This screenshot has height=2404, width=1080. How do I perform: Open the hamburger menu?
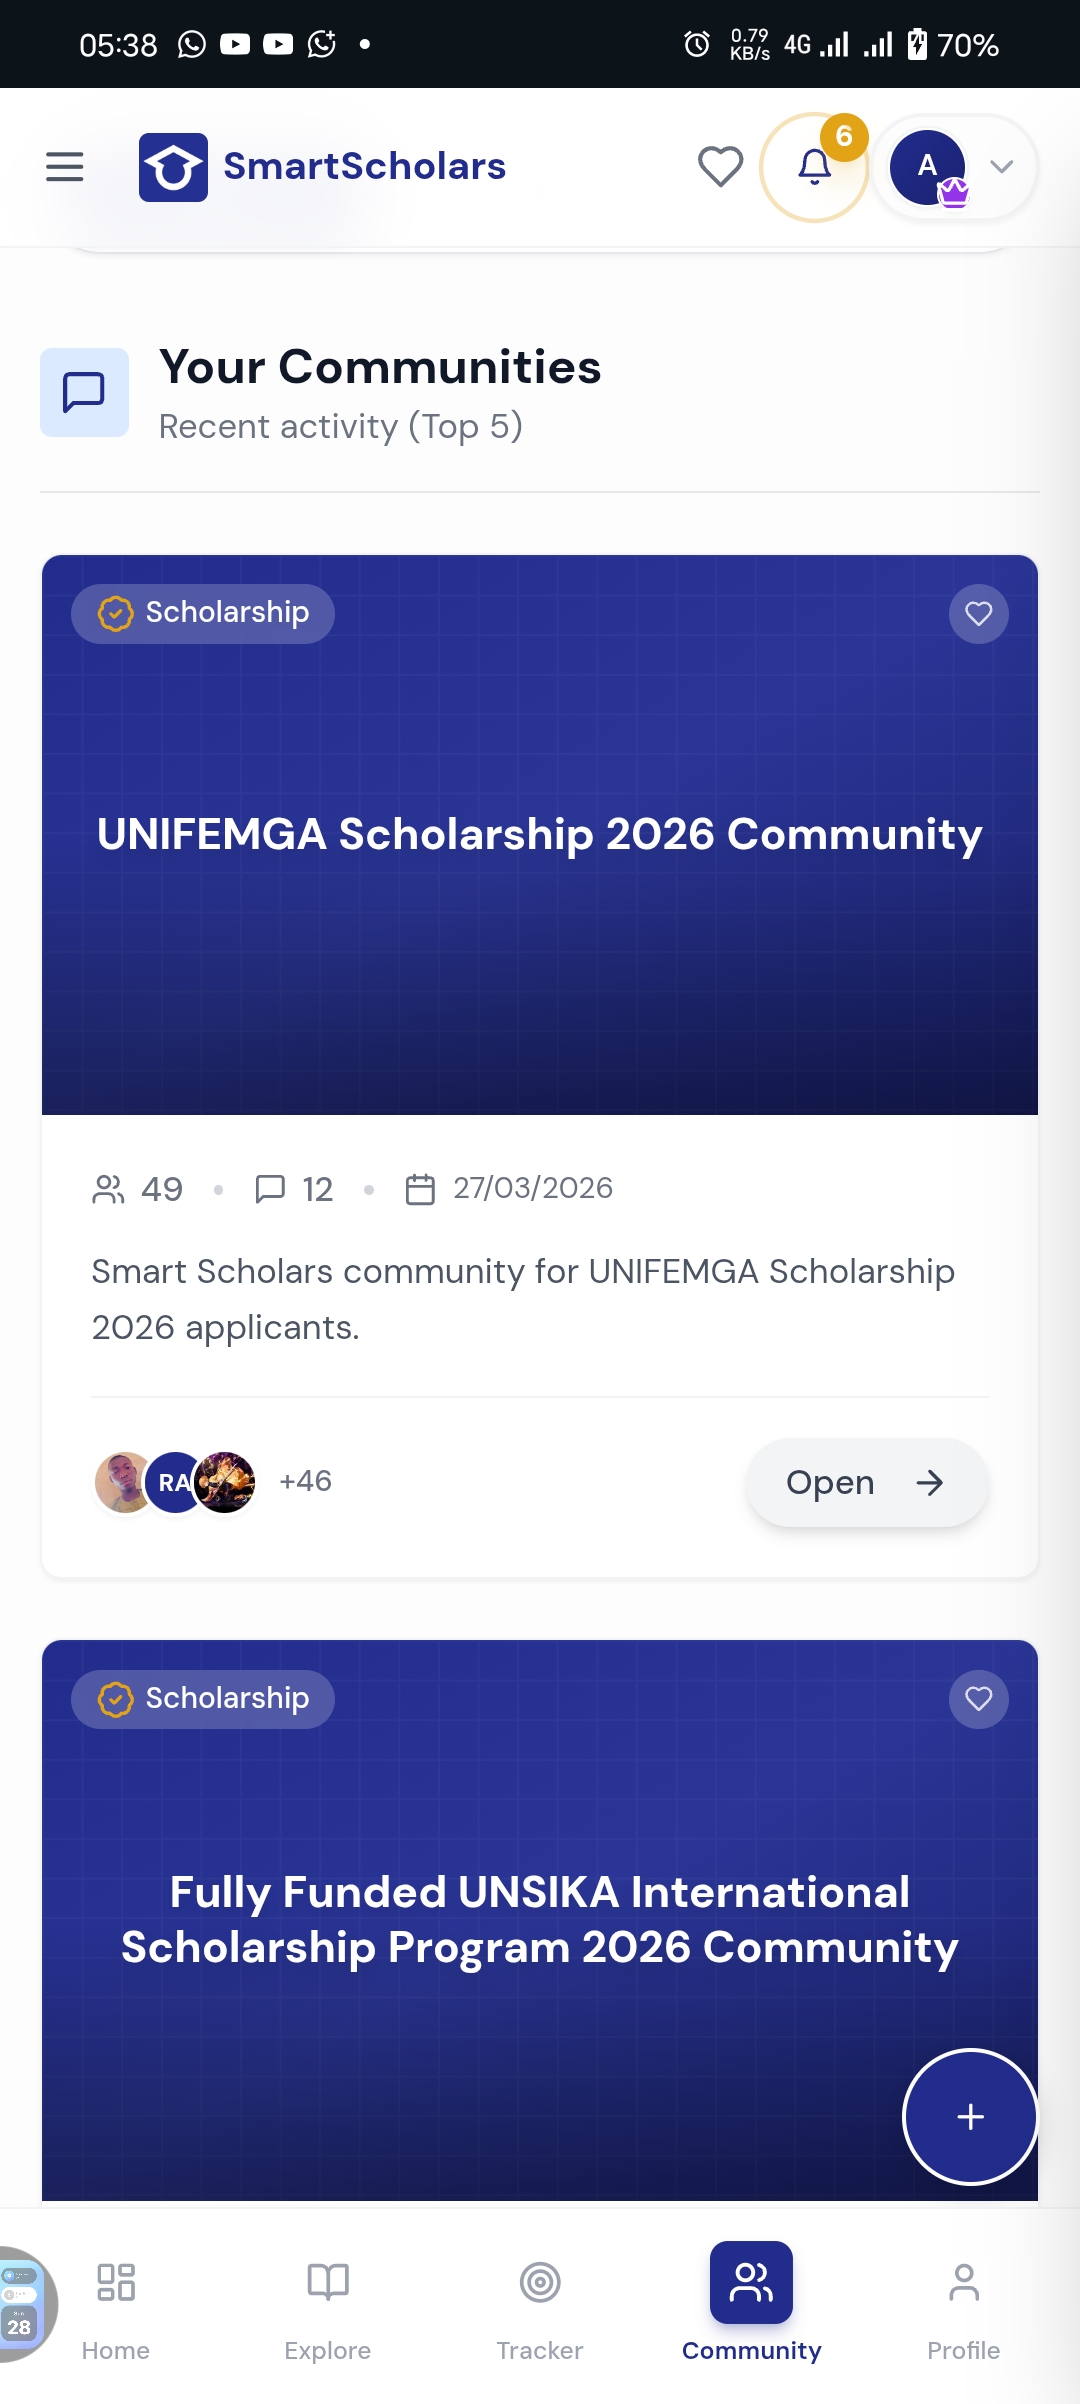[65, 166]
